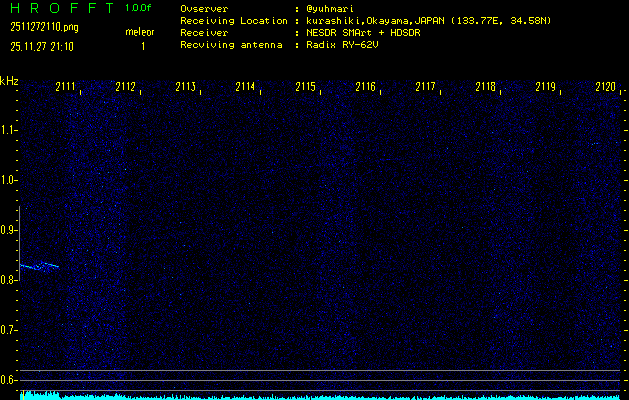
Task: Select the 2120 time marker
Action: 606,87
